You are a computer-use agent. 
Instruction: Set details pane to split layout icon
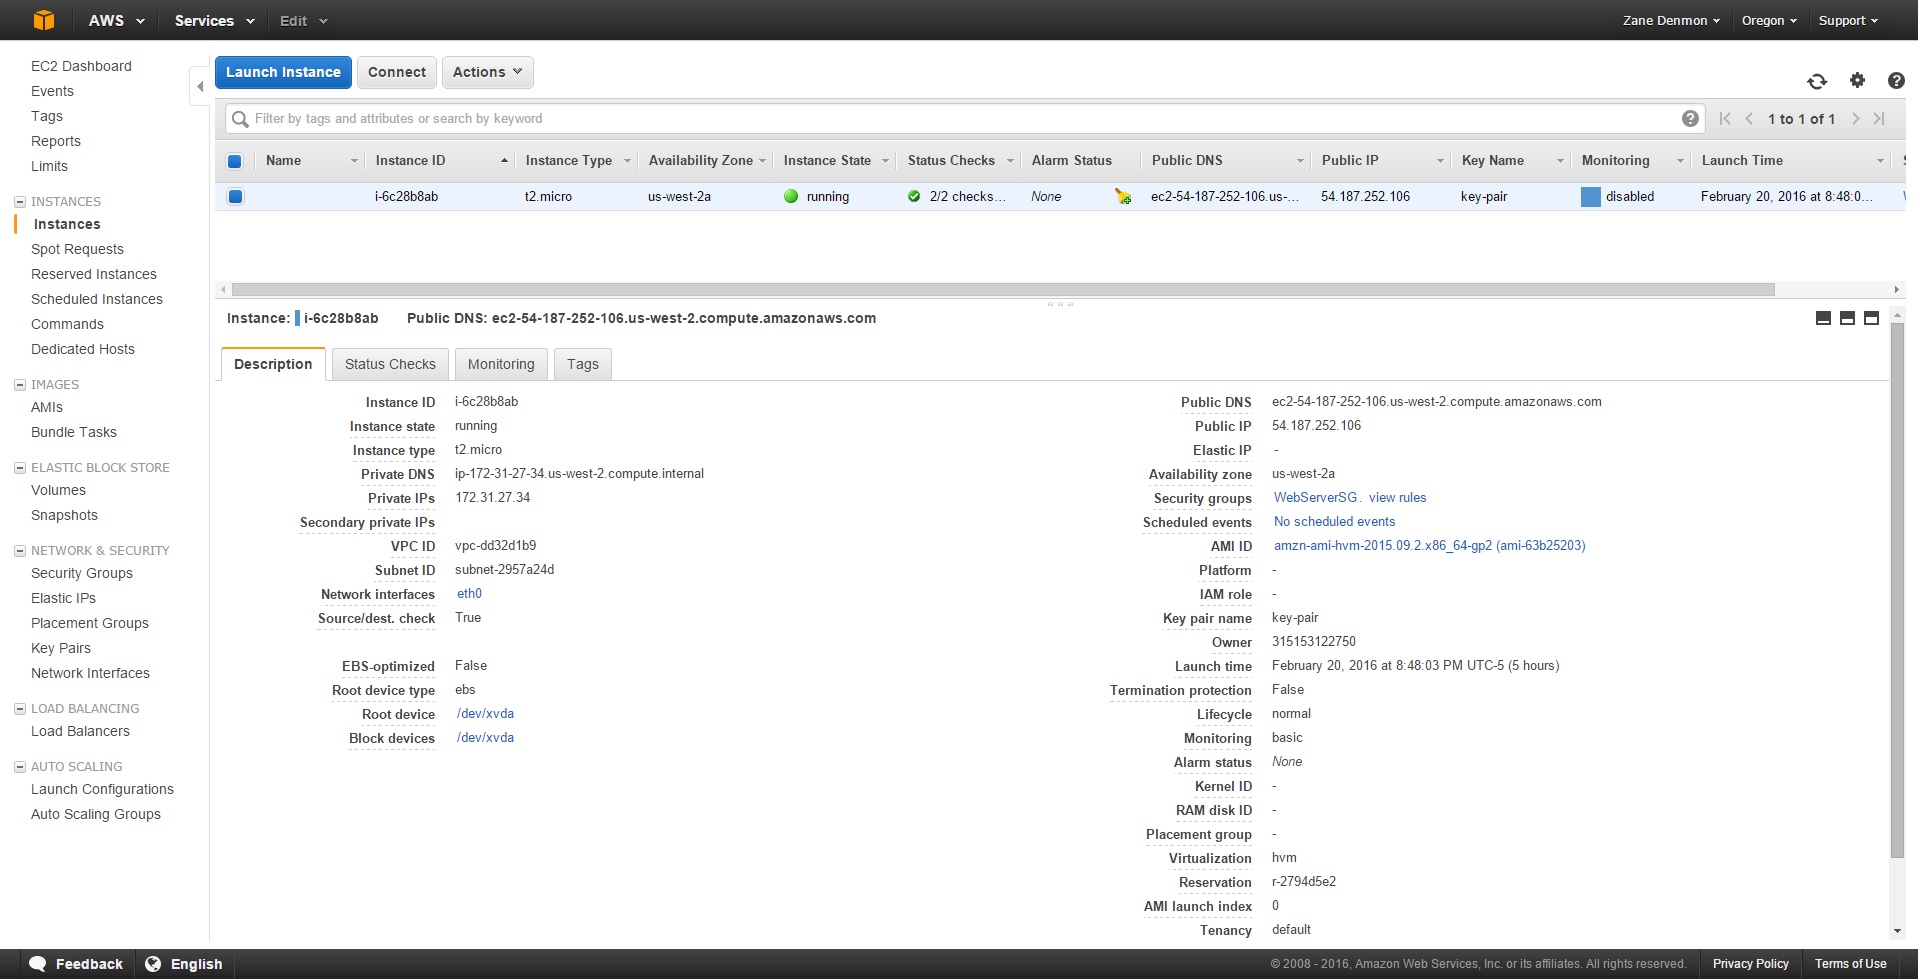point(1847,318)
